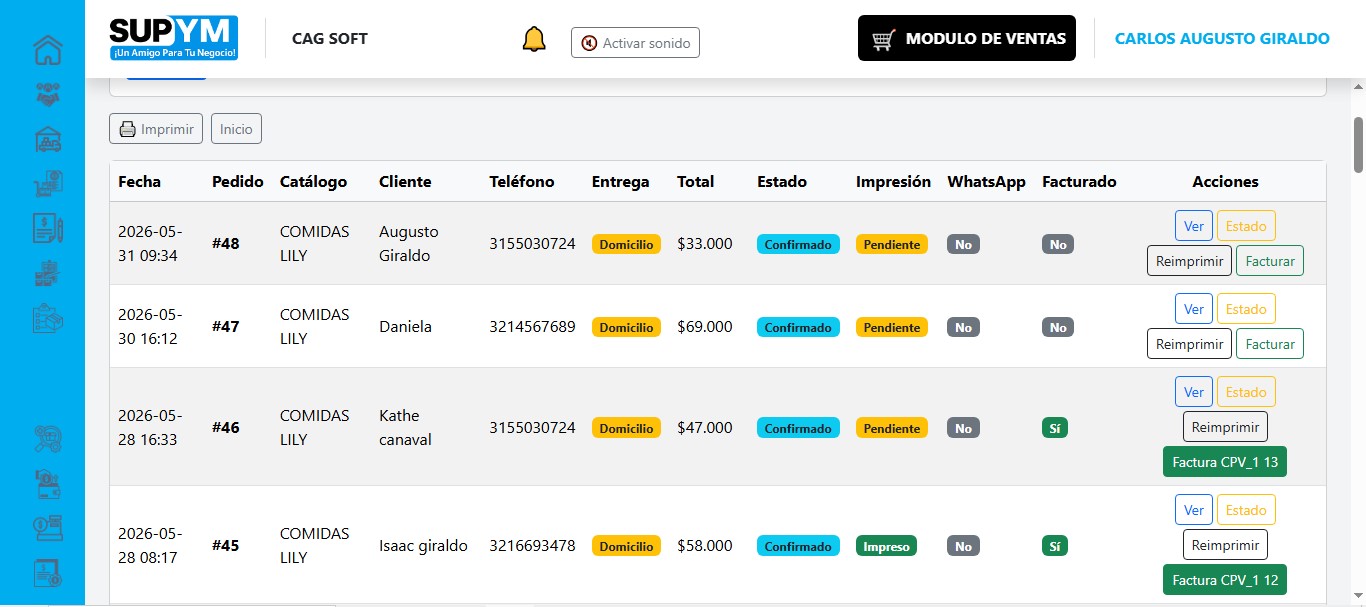Click the total $33.000
The width and height of the screenshot is (1366, 607).
tap(705, 244)
